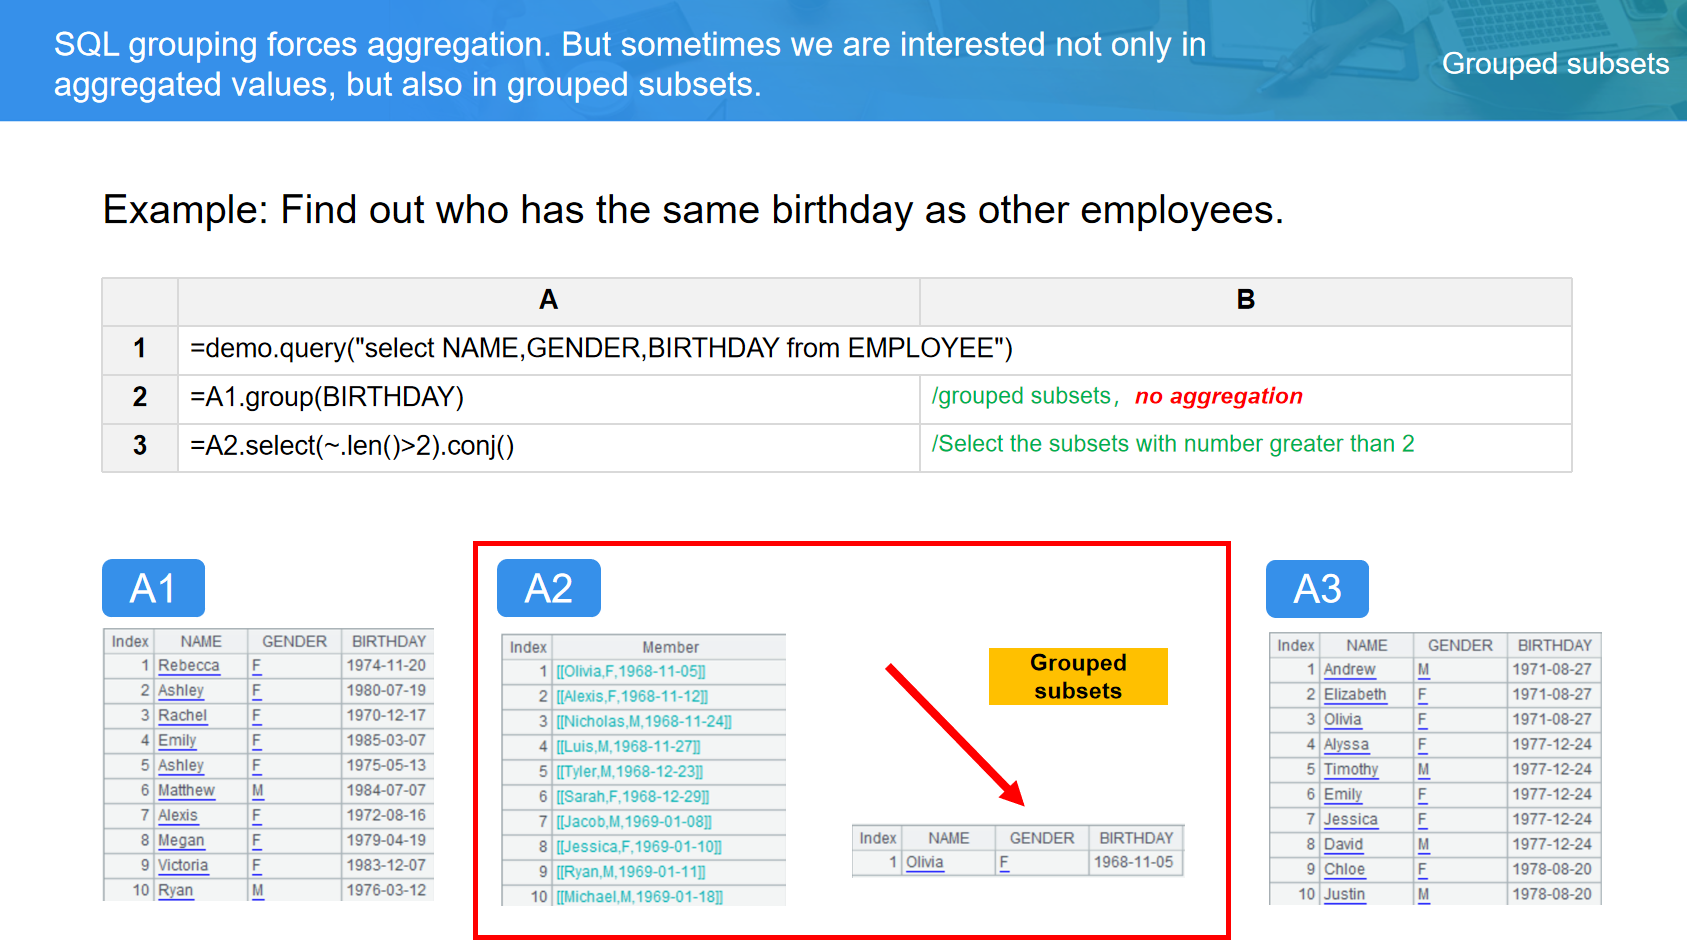Click the blue A3 label badge
The width and height of the screenshot is (1687, 949).
pos(1317,589)
